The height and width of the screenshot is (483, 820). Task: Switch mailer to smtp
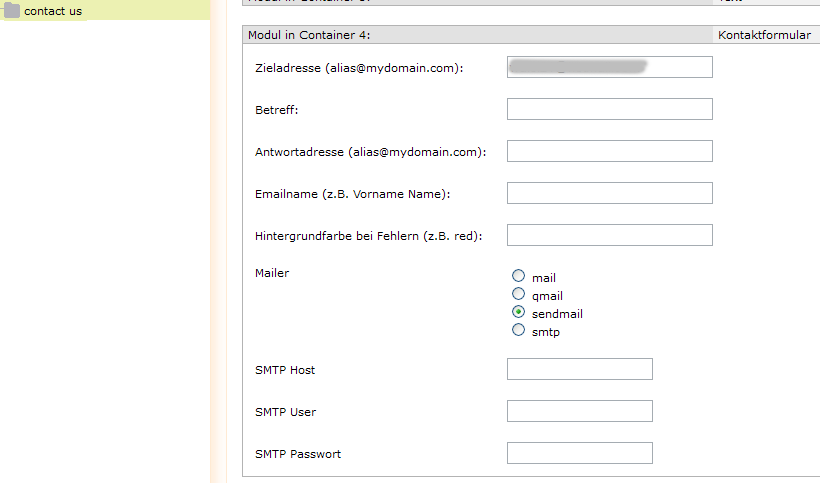(518, 330)
